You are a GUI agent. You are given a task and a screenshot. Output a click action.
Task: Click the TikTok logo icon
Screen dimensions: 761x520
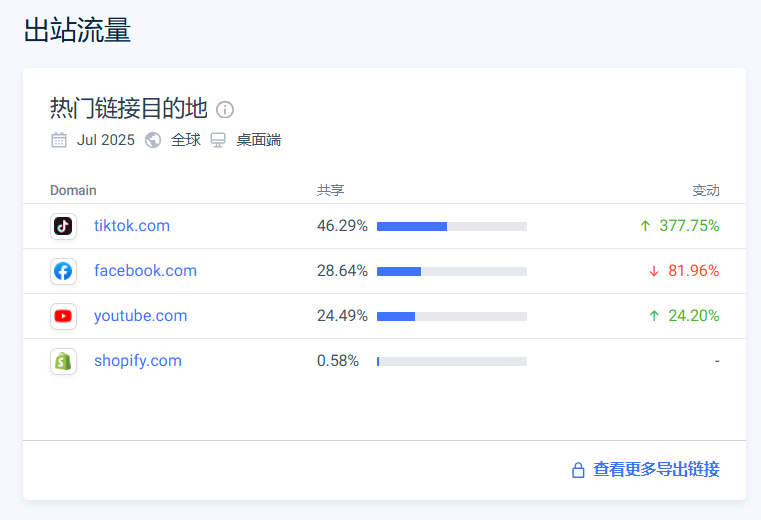pyautogui.click(x=63, y=226)
